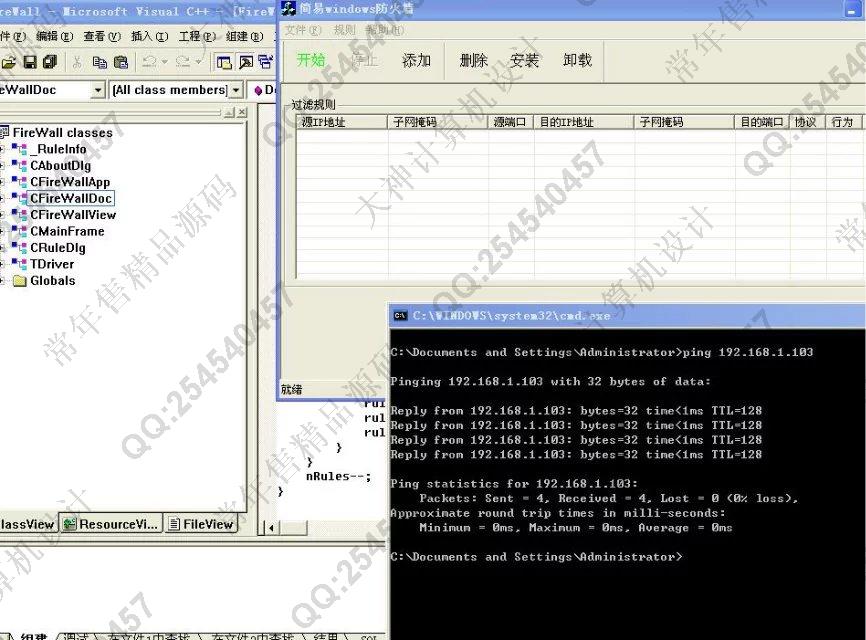
Task: Click the Copy icon in toolbar
Action: point(100,62)
